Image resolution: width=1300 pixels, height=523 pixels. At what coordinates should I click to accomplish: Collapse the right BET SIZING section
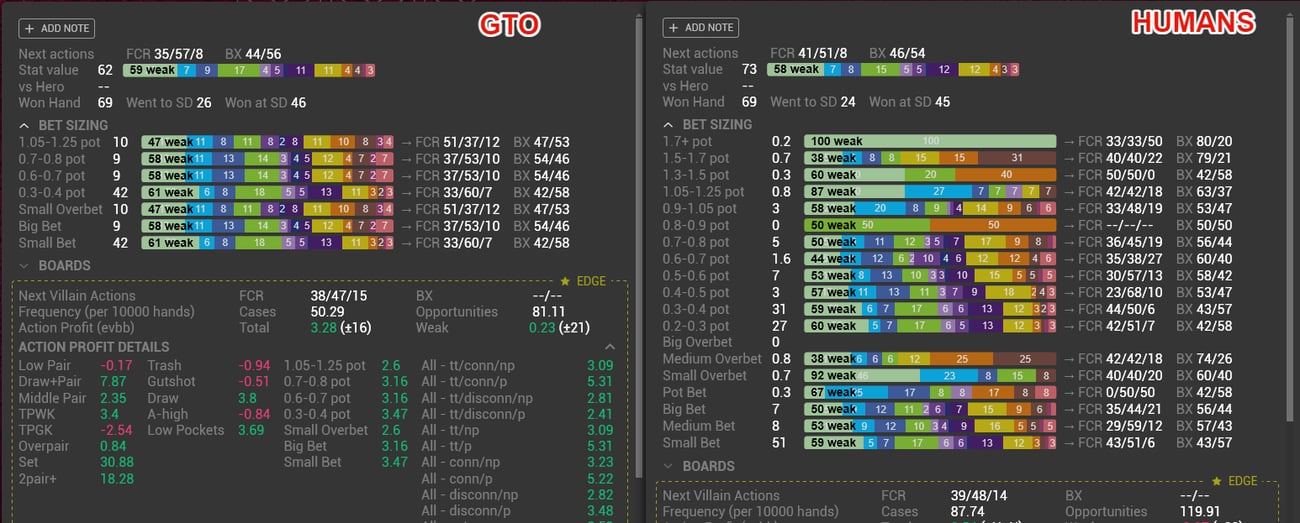click(x=668, y=125)
